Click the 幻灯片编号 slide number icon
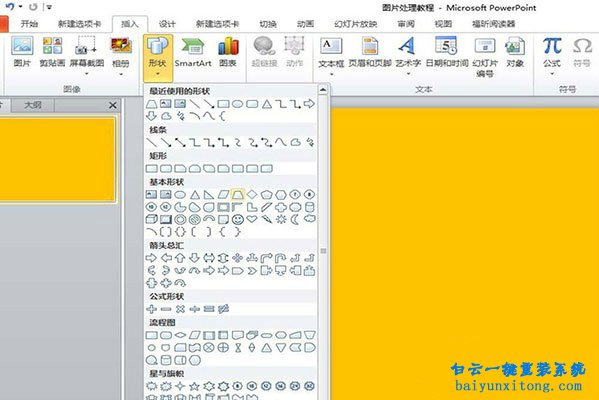599x400 pixels. [x=485, y=57]
